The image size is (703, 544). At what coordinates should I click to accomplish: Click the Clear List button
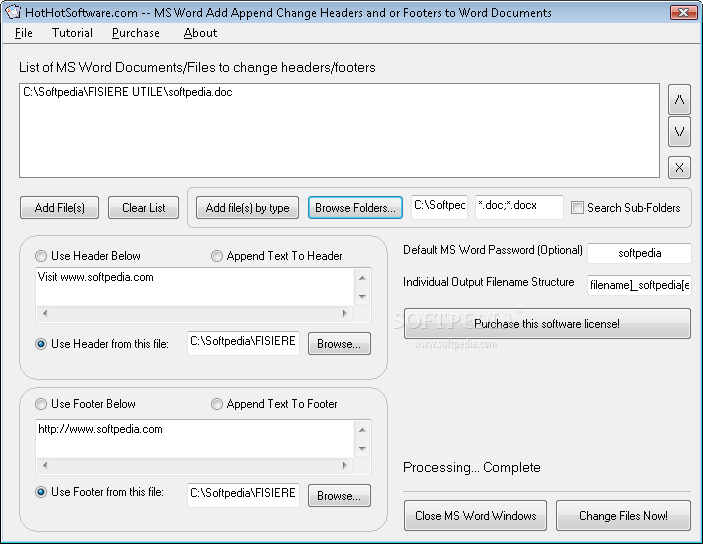click(143, 208)
